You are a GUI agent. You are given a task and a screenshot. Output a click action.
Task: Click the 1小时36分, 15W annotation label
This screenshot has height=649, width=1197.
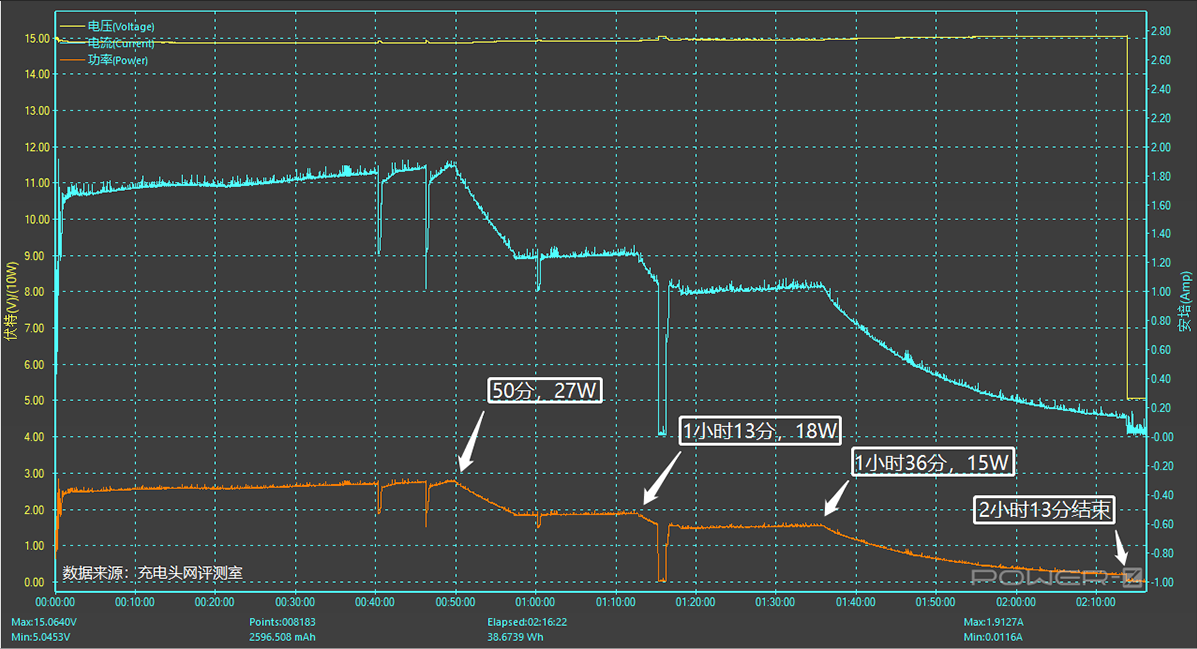pyautogui.click(x=933, y=463)
